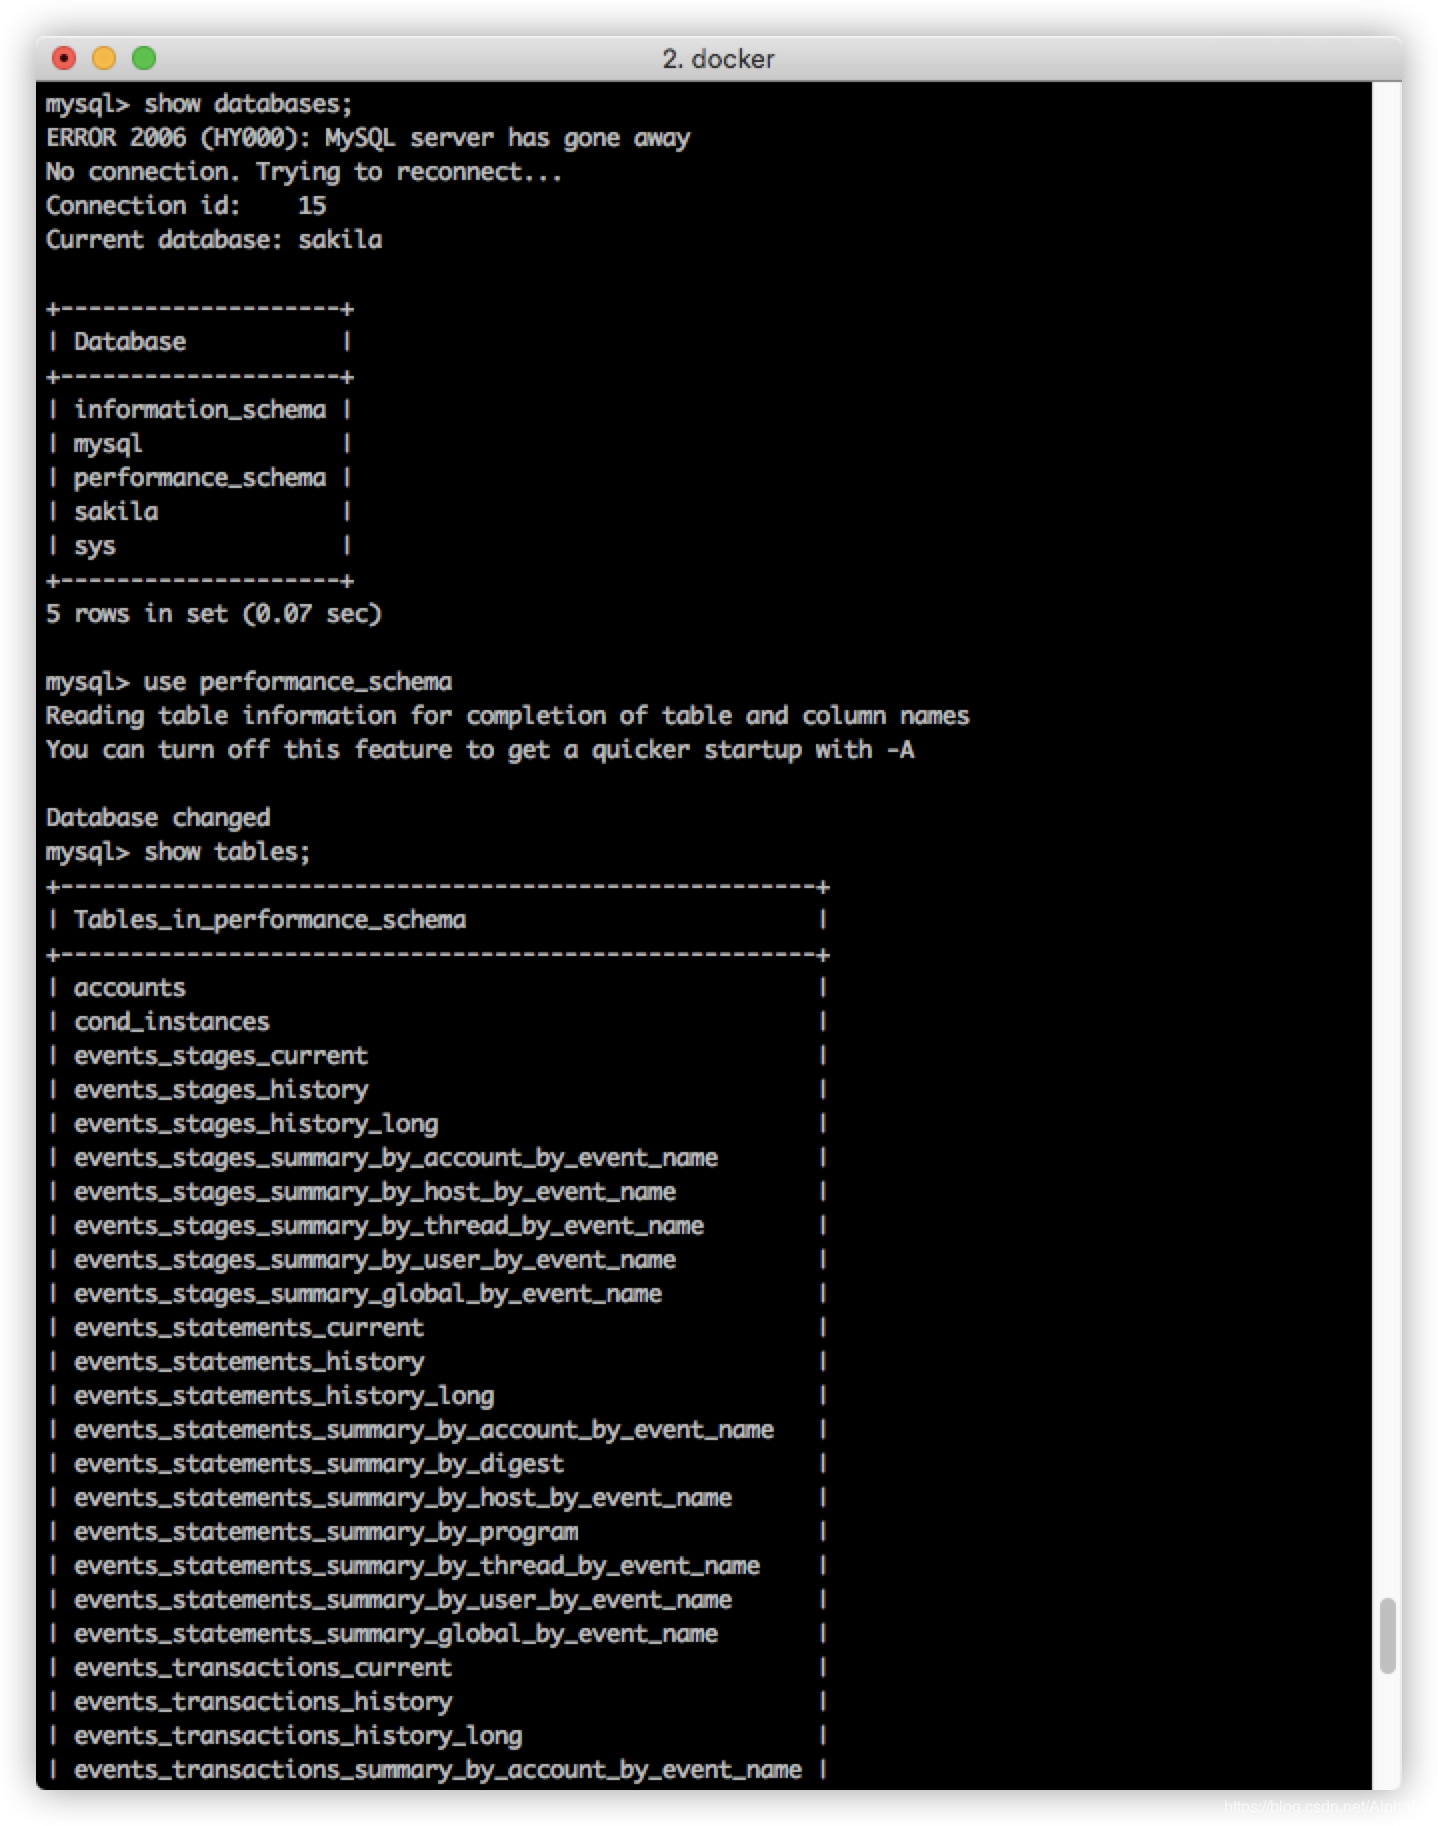Click the 'show tables;' command line

[178, 852]
